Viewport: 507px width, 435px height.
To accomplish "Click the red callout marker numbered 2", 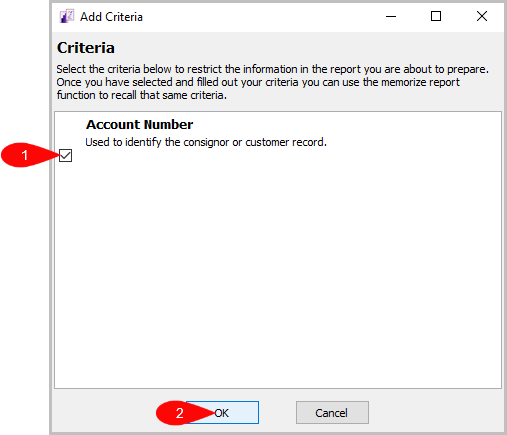I will point(180,413).
